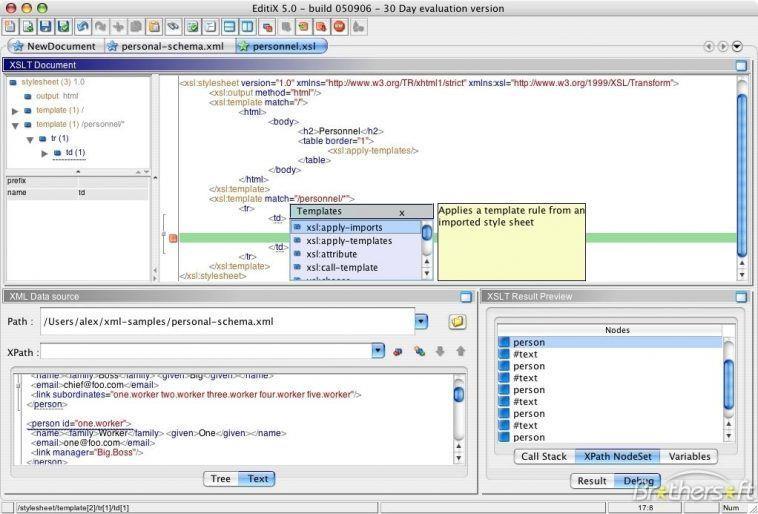Screen dimensions: 758x514
Task: Open the Call Stack tab
Action: pyautogui.click(x=544, y=456)
